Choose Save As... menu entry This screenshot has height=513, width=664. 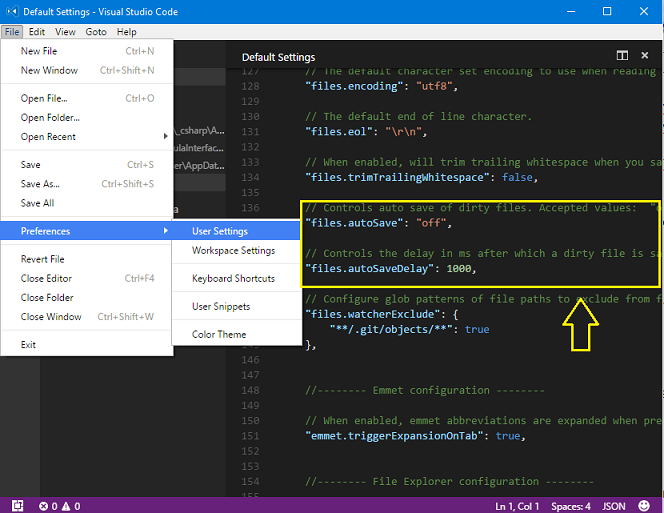pos(87,184)
